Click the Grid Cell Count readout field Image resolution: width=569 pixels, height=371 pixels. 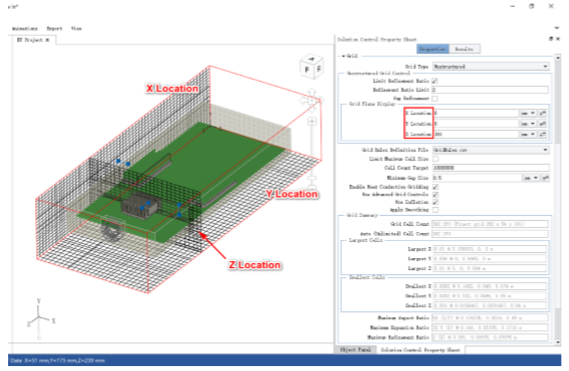click(x=490, y=224)
